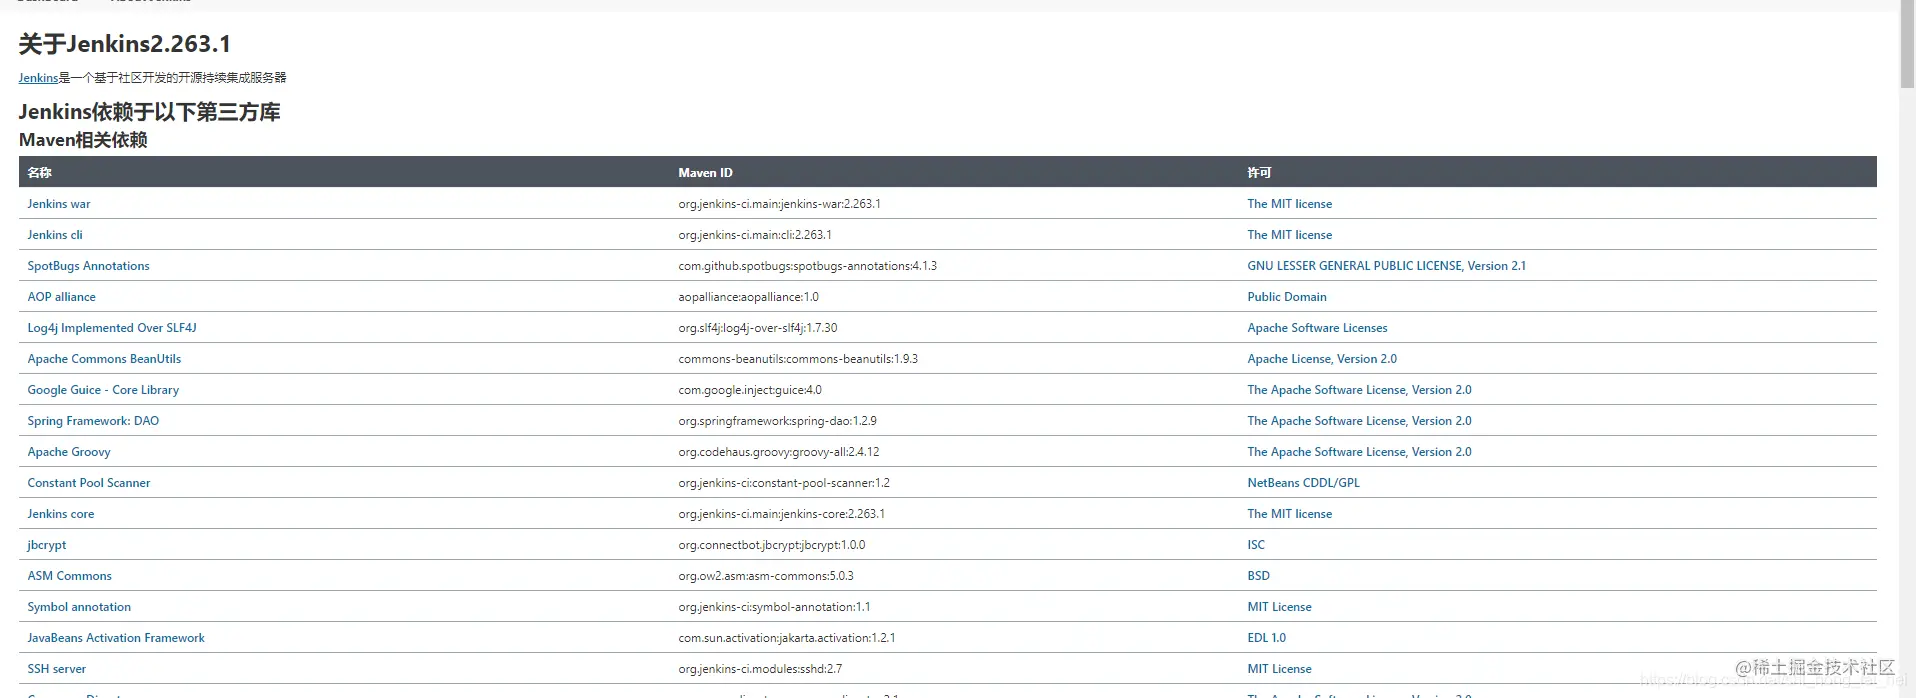Open the SpotBugs Annotations link
This screenshot has width=1916, height=698.
coord(88,266)
